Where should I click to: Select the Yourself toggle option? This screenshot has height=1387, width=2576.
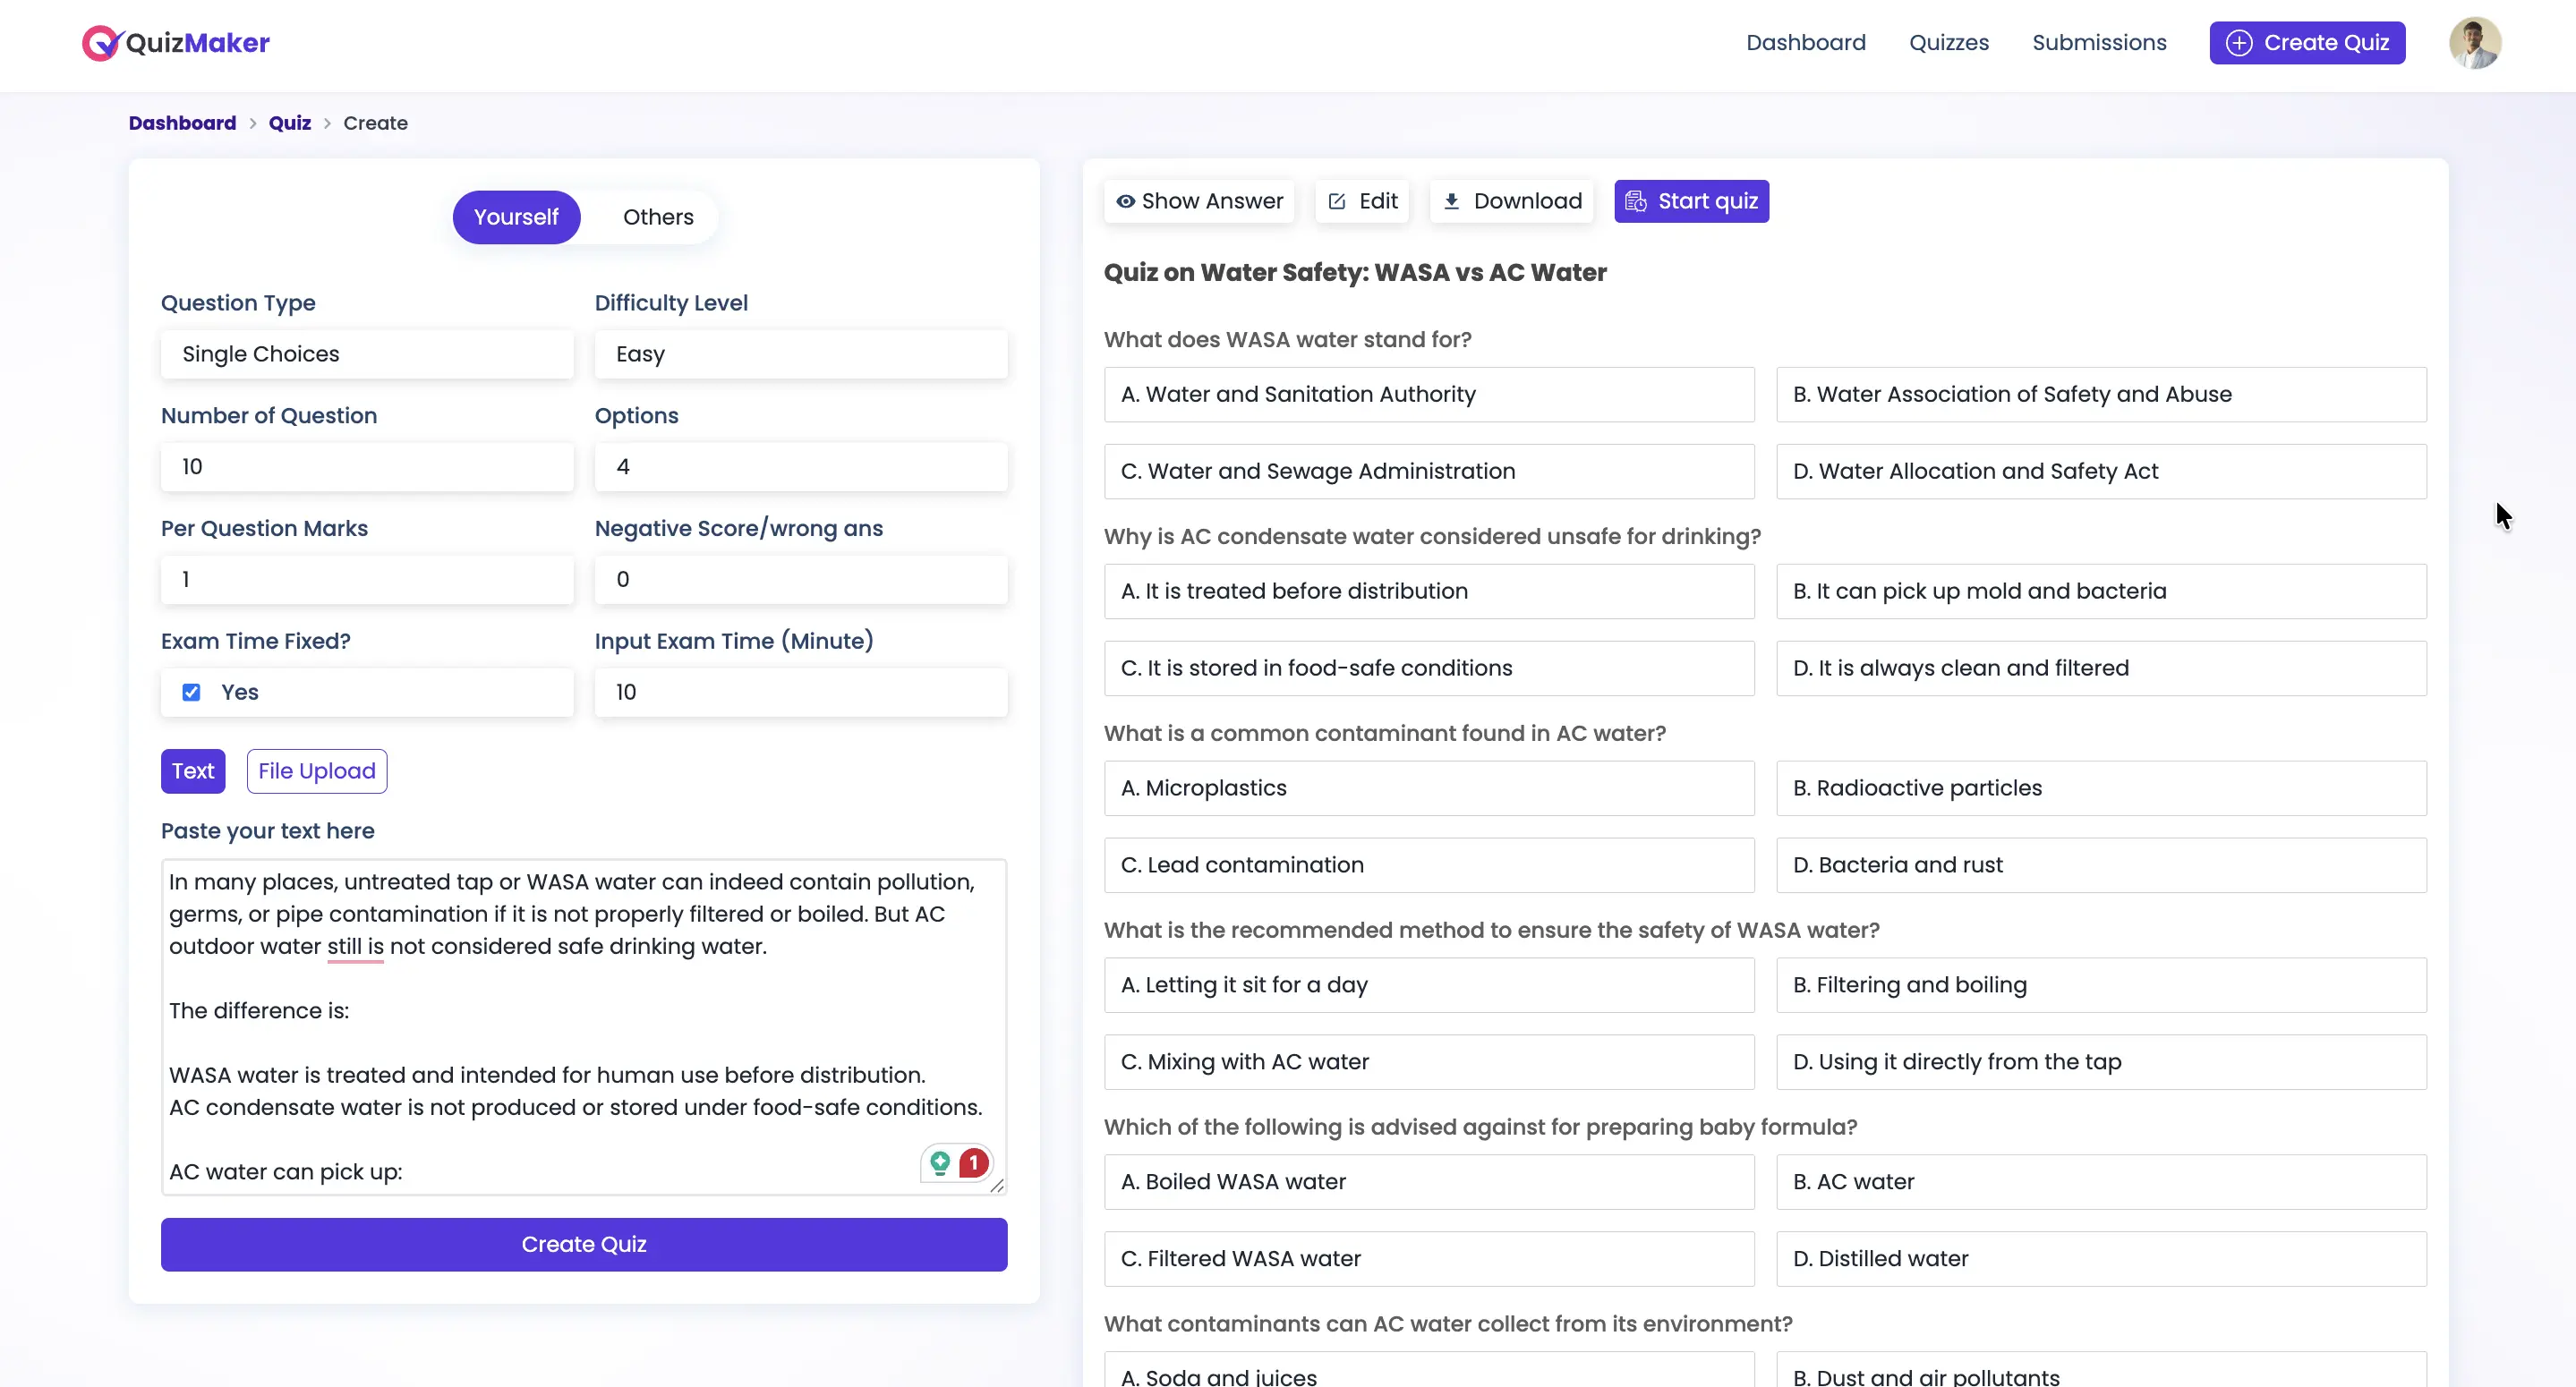point(516,217)
